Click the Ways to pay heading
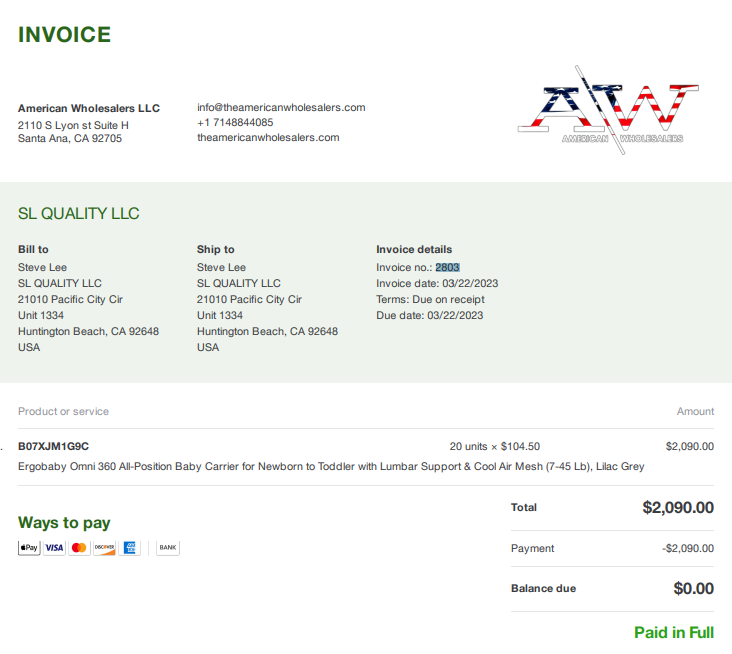The image size is (732, 654). click(64, 523)
